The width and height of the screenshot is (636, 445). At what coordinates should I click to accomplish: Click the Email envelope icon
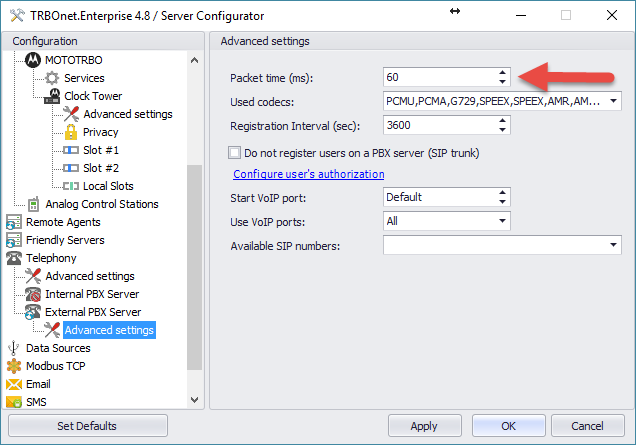[x=14, y=384]
